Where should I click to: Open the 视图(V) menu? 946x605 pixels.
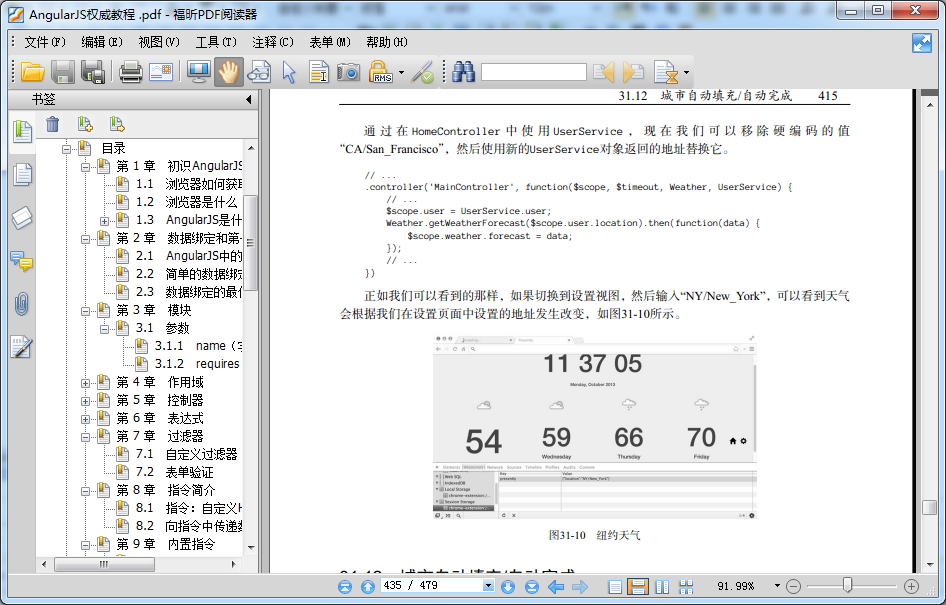[159, 42]
